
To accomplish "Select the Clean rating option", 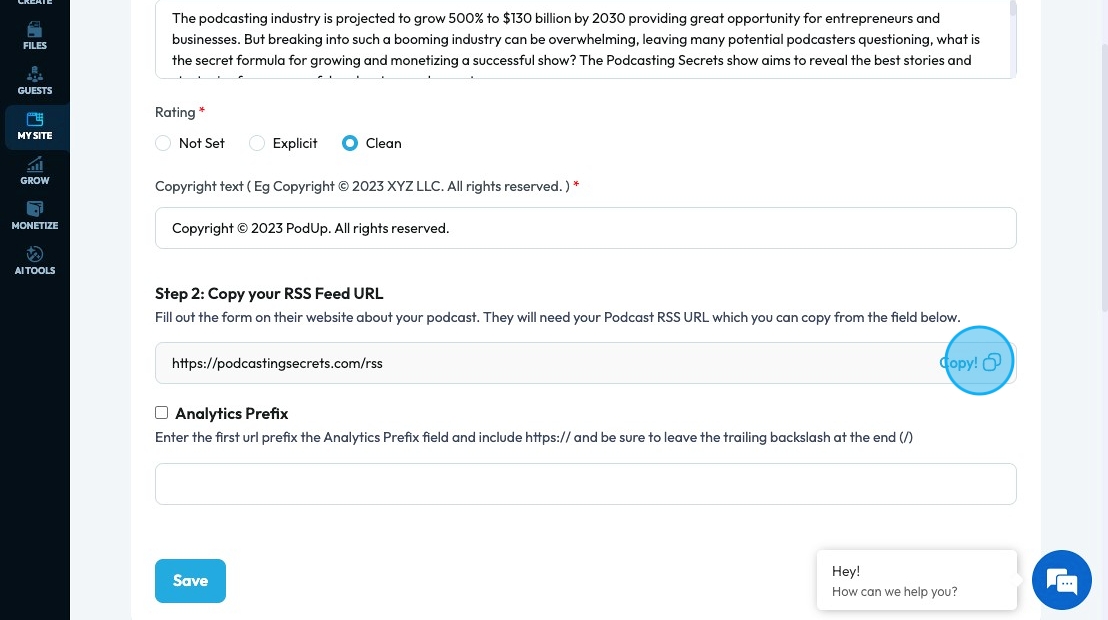I will click(350, 143).
